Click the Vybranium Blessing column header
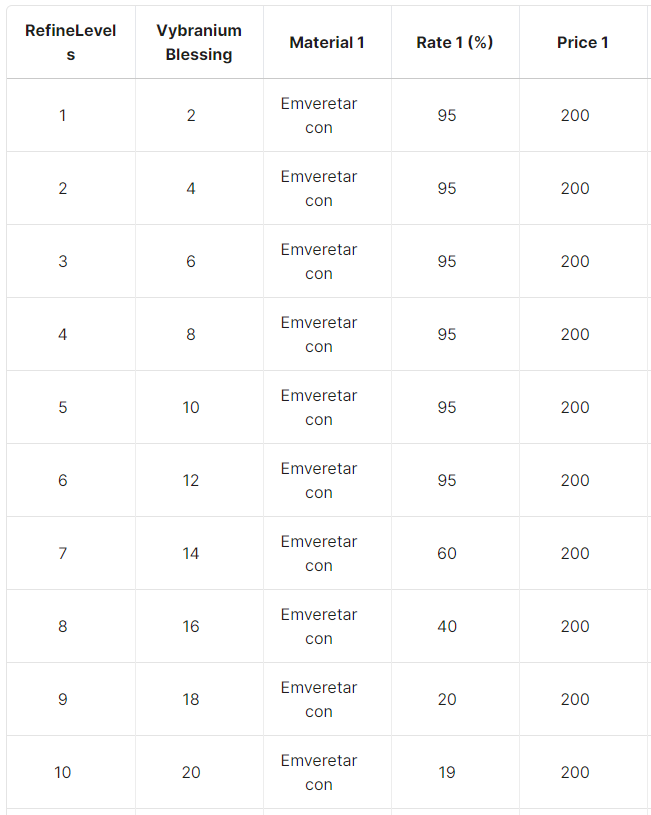Screen dimensions: 651x815 [x=199, y=42]
